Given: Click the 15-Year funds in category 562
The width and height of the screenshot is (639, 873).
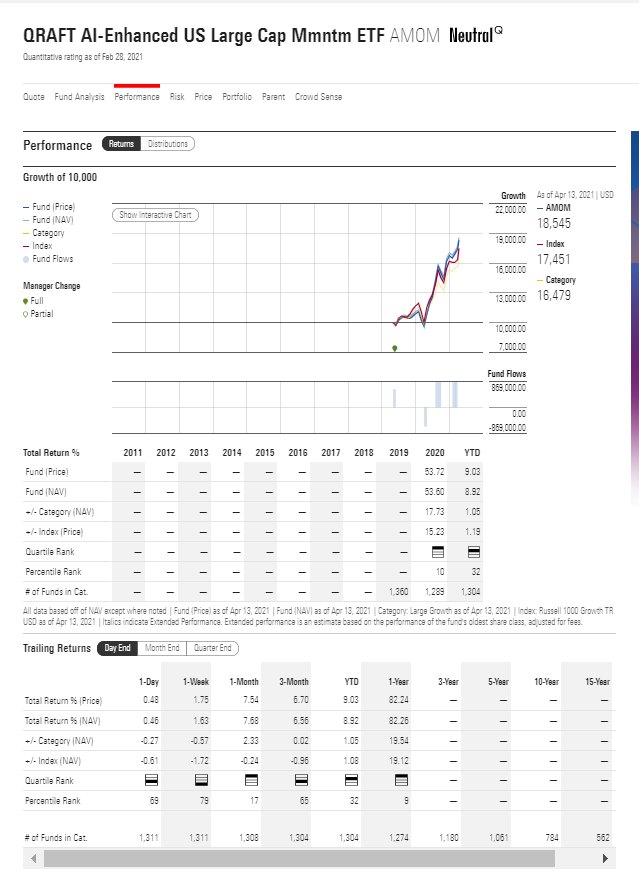Looking at the screenshot, I should (x=603, y=837).
